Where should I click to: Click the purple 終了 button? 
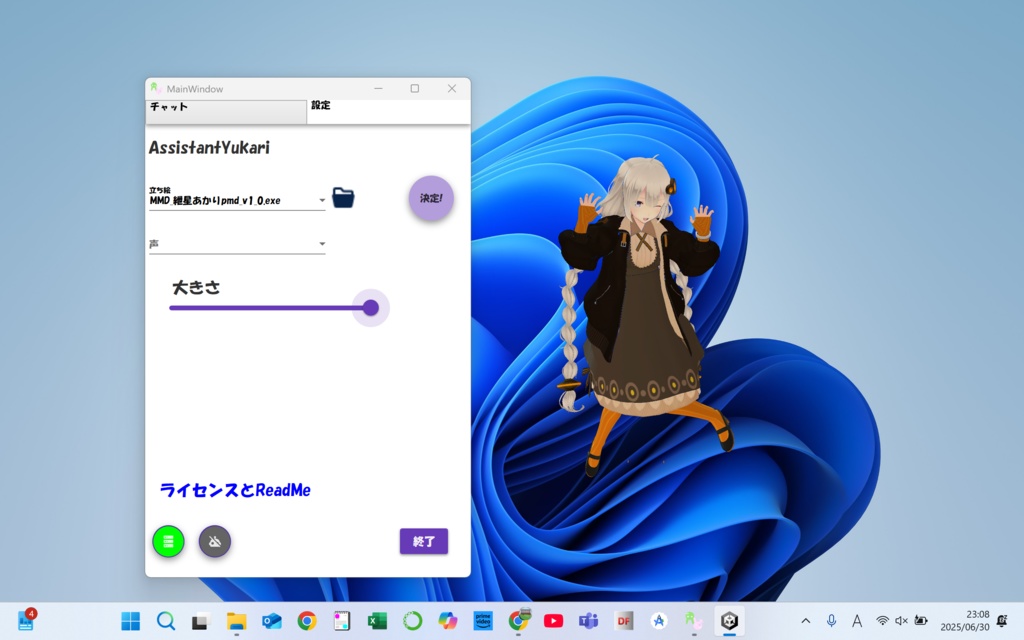(424, 541)
